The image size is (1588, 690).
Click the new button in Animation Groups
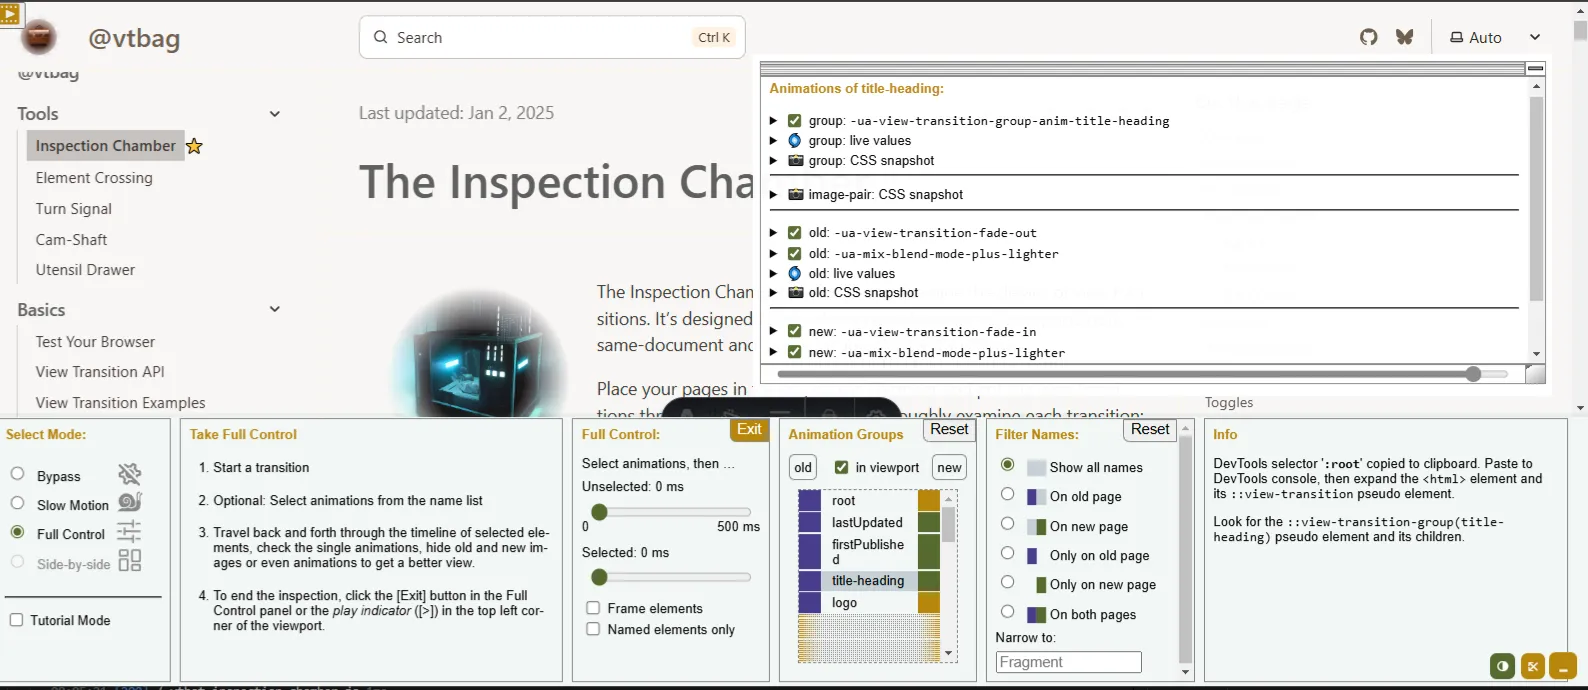pyautogui.click(x=949, y=467)
